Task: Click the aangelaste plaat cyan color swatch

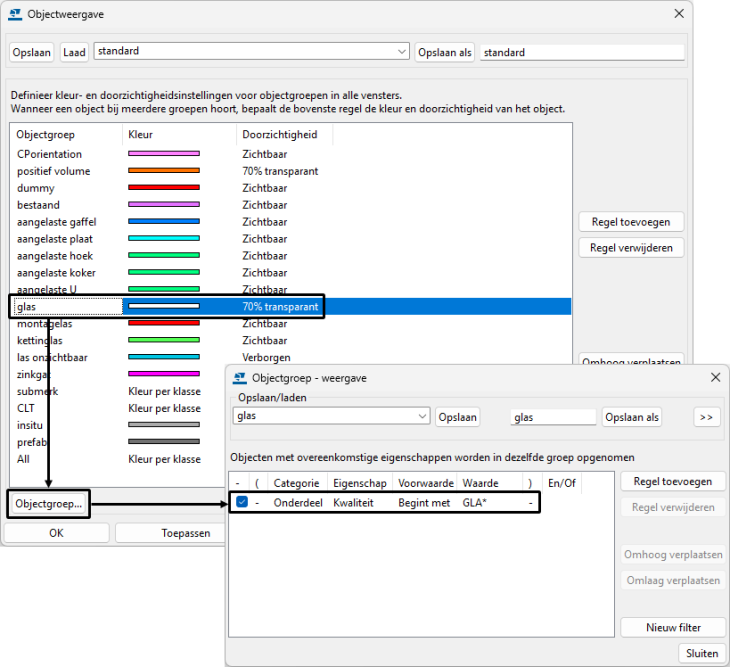Action: point(164,238)
